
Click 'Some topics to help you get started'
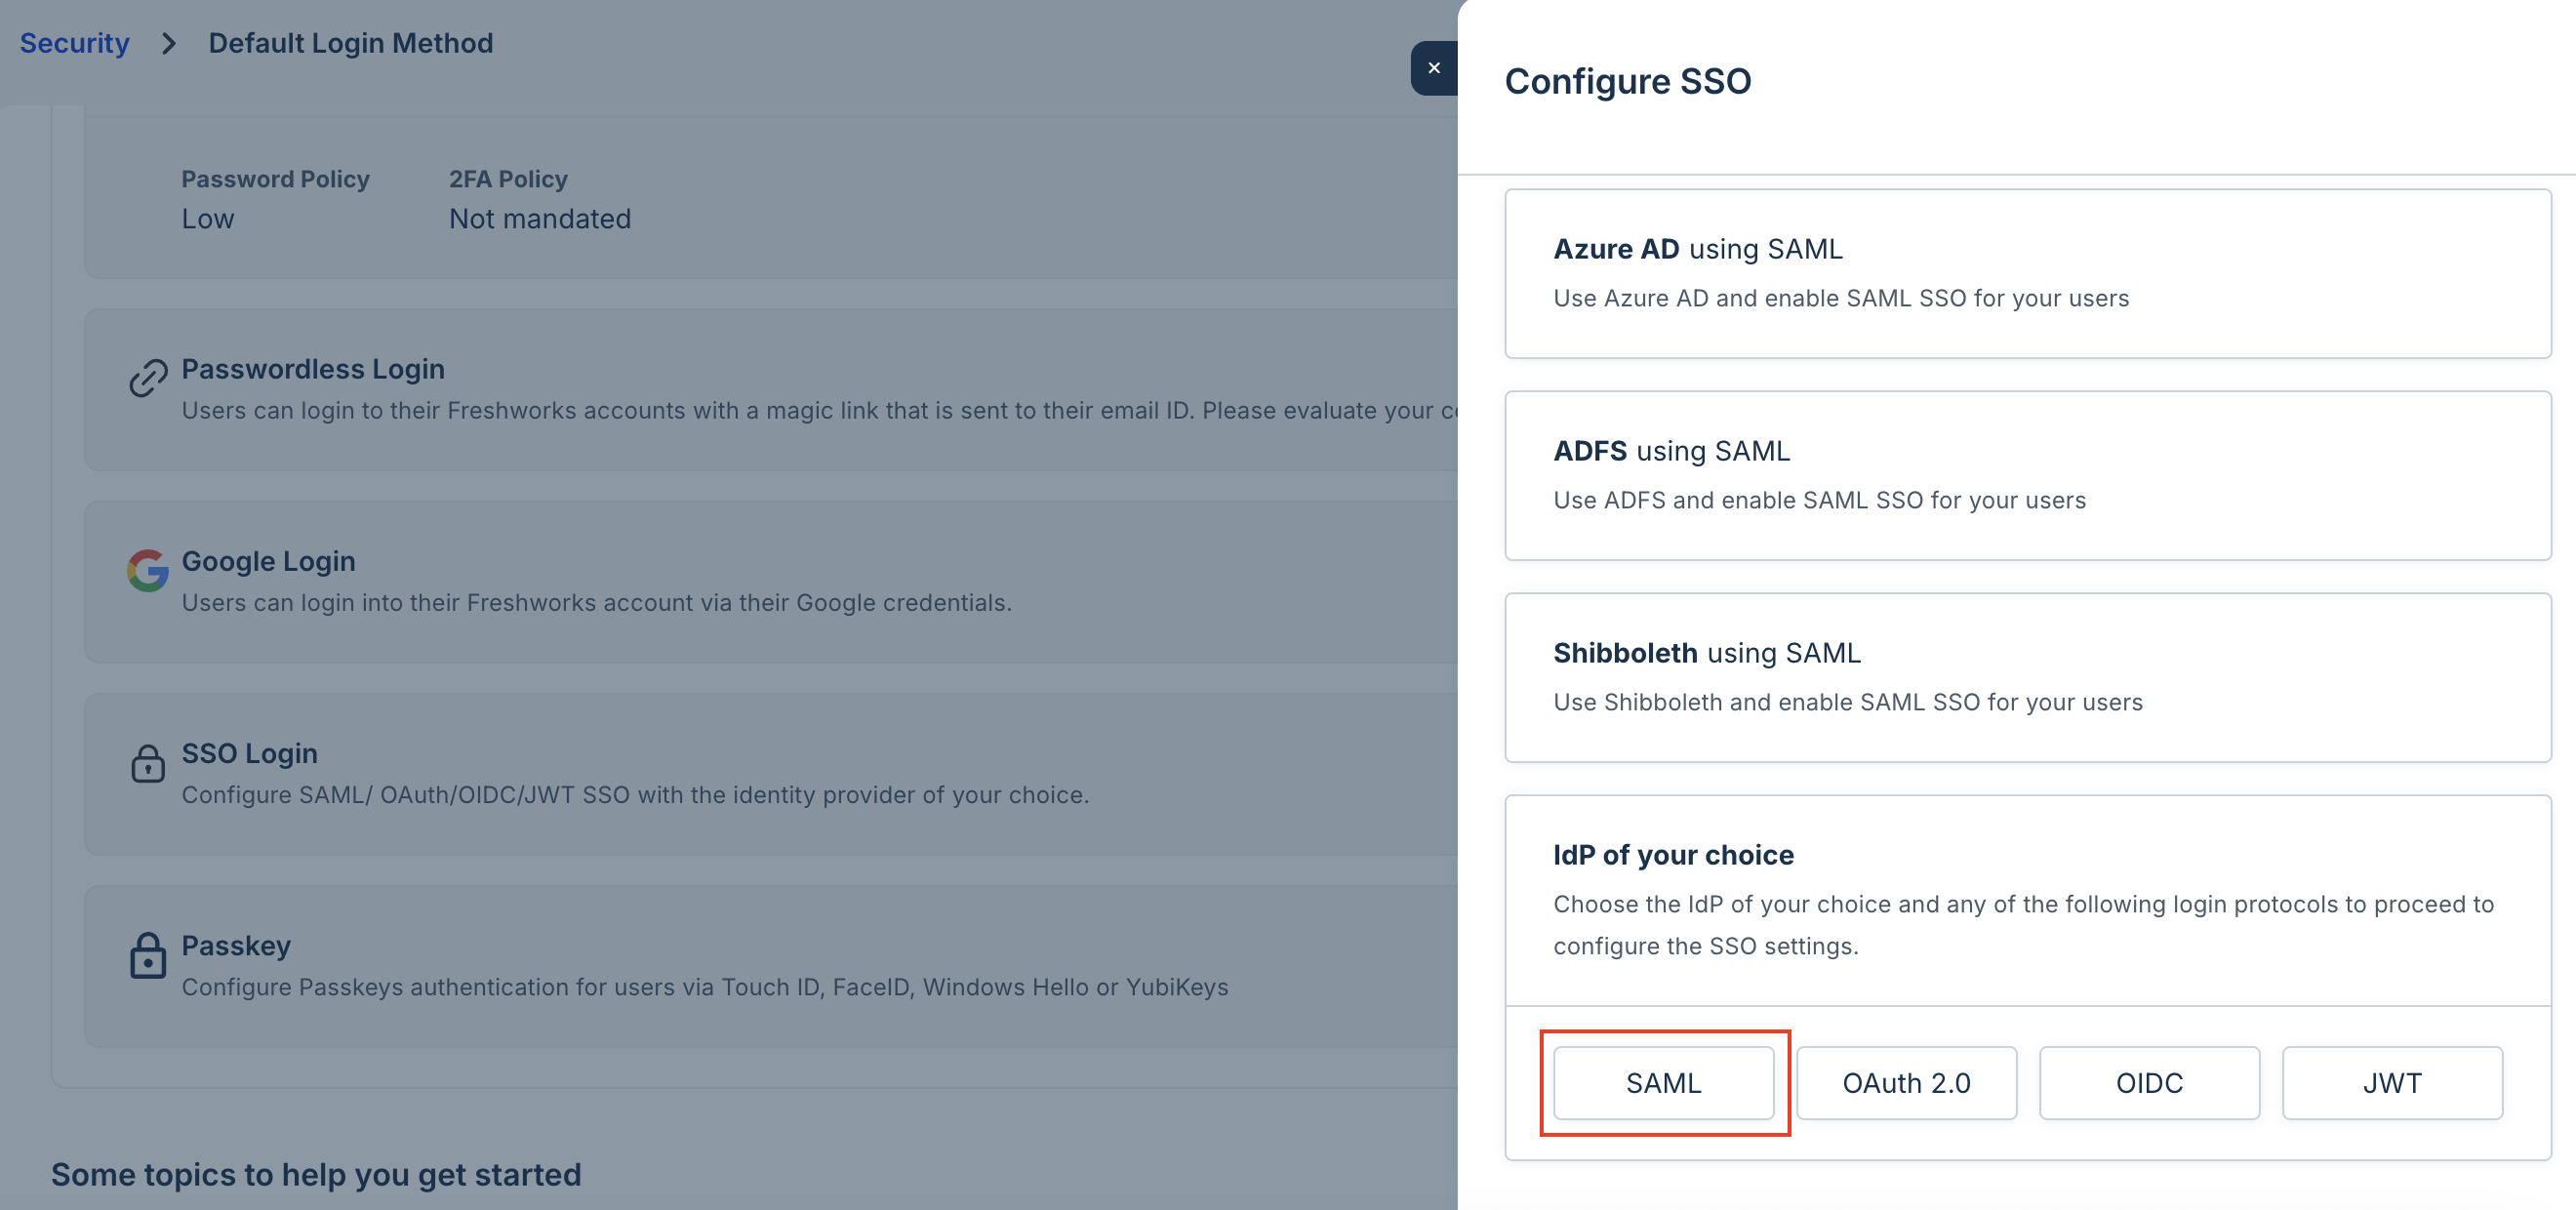[x=316, y=1174]
